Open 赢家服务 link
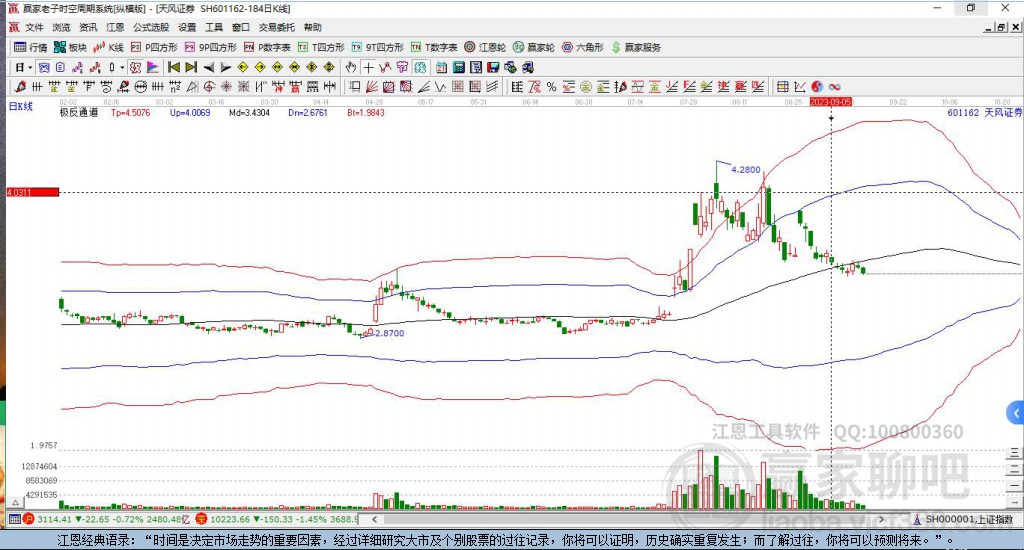This screenshot has width=1024, height=550. tap(636, 47)
